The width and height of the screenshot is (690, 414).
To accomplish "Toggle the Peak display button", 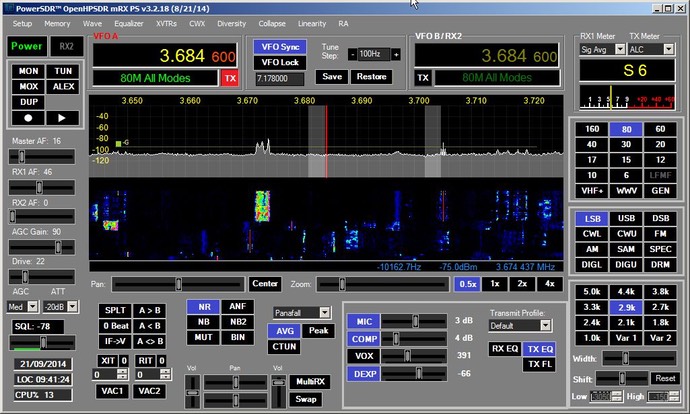I will pyautogui.click(x=318, y=330).
